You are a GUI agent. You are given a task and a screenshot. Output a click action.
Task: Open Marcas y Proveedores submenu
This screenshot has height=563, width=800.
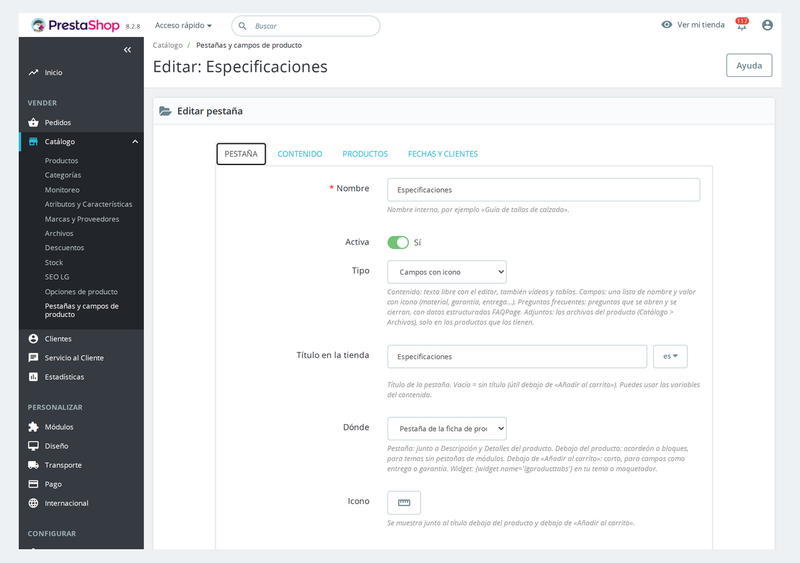[x=82, y=219]
